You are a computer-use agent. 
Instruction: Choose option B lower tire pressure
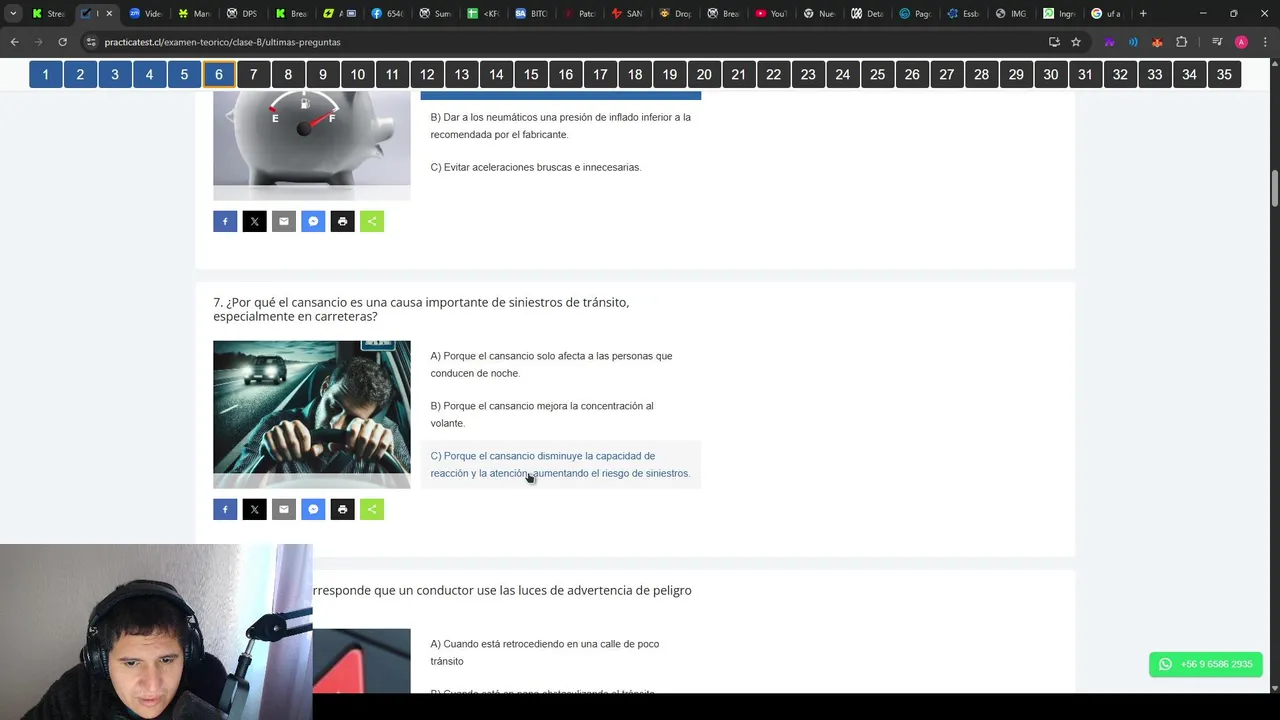point(560,126)
